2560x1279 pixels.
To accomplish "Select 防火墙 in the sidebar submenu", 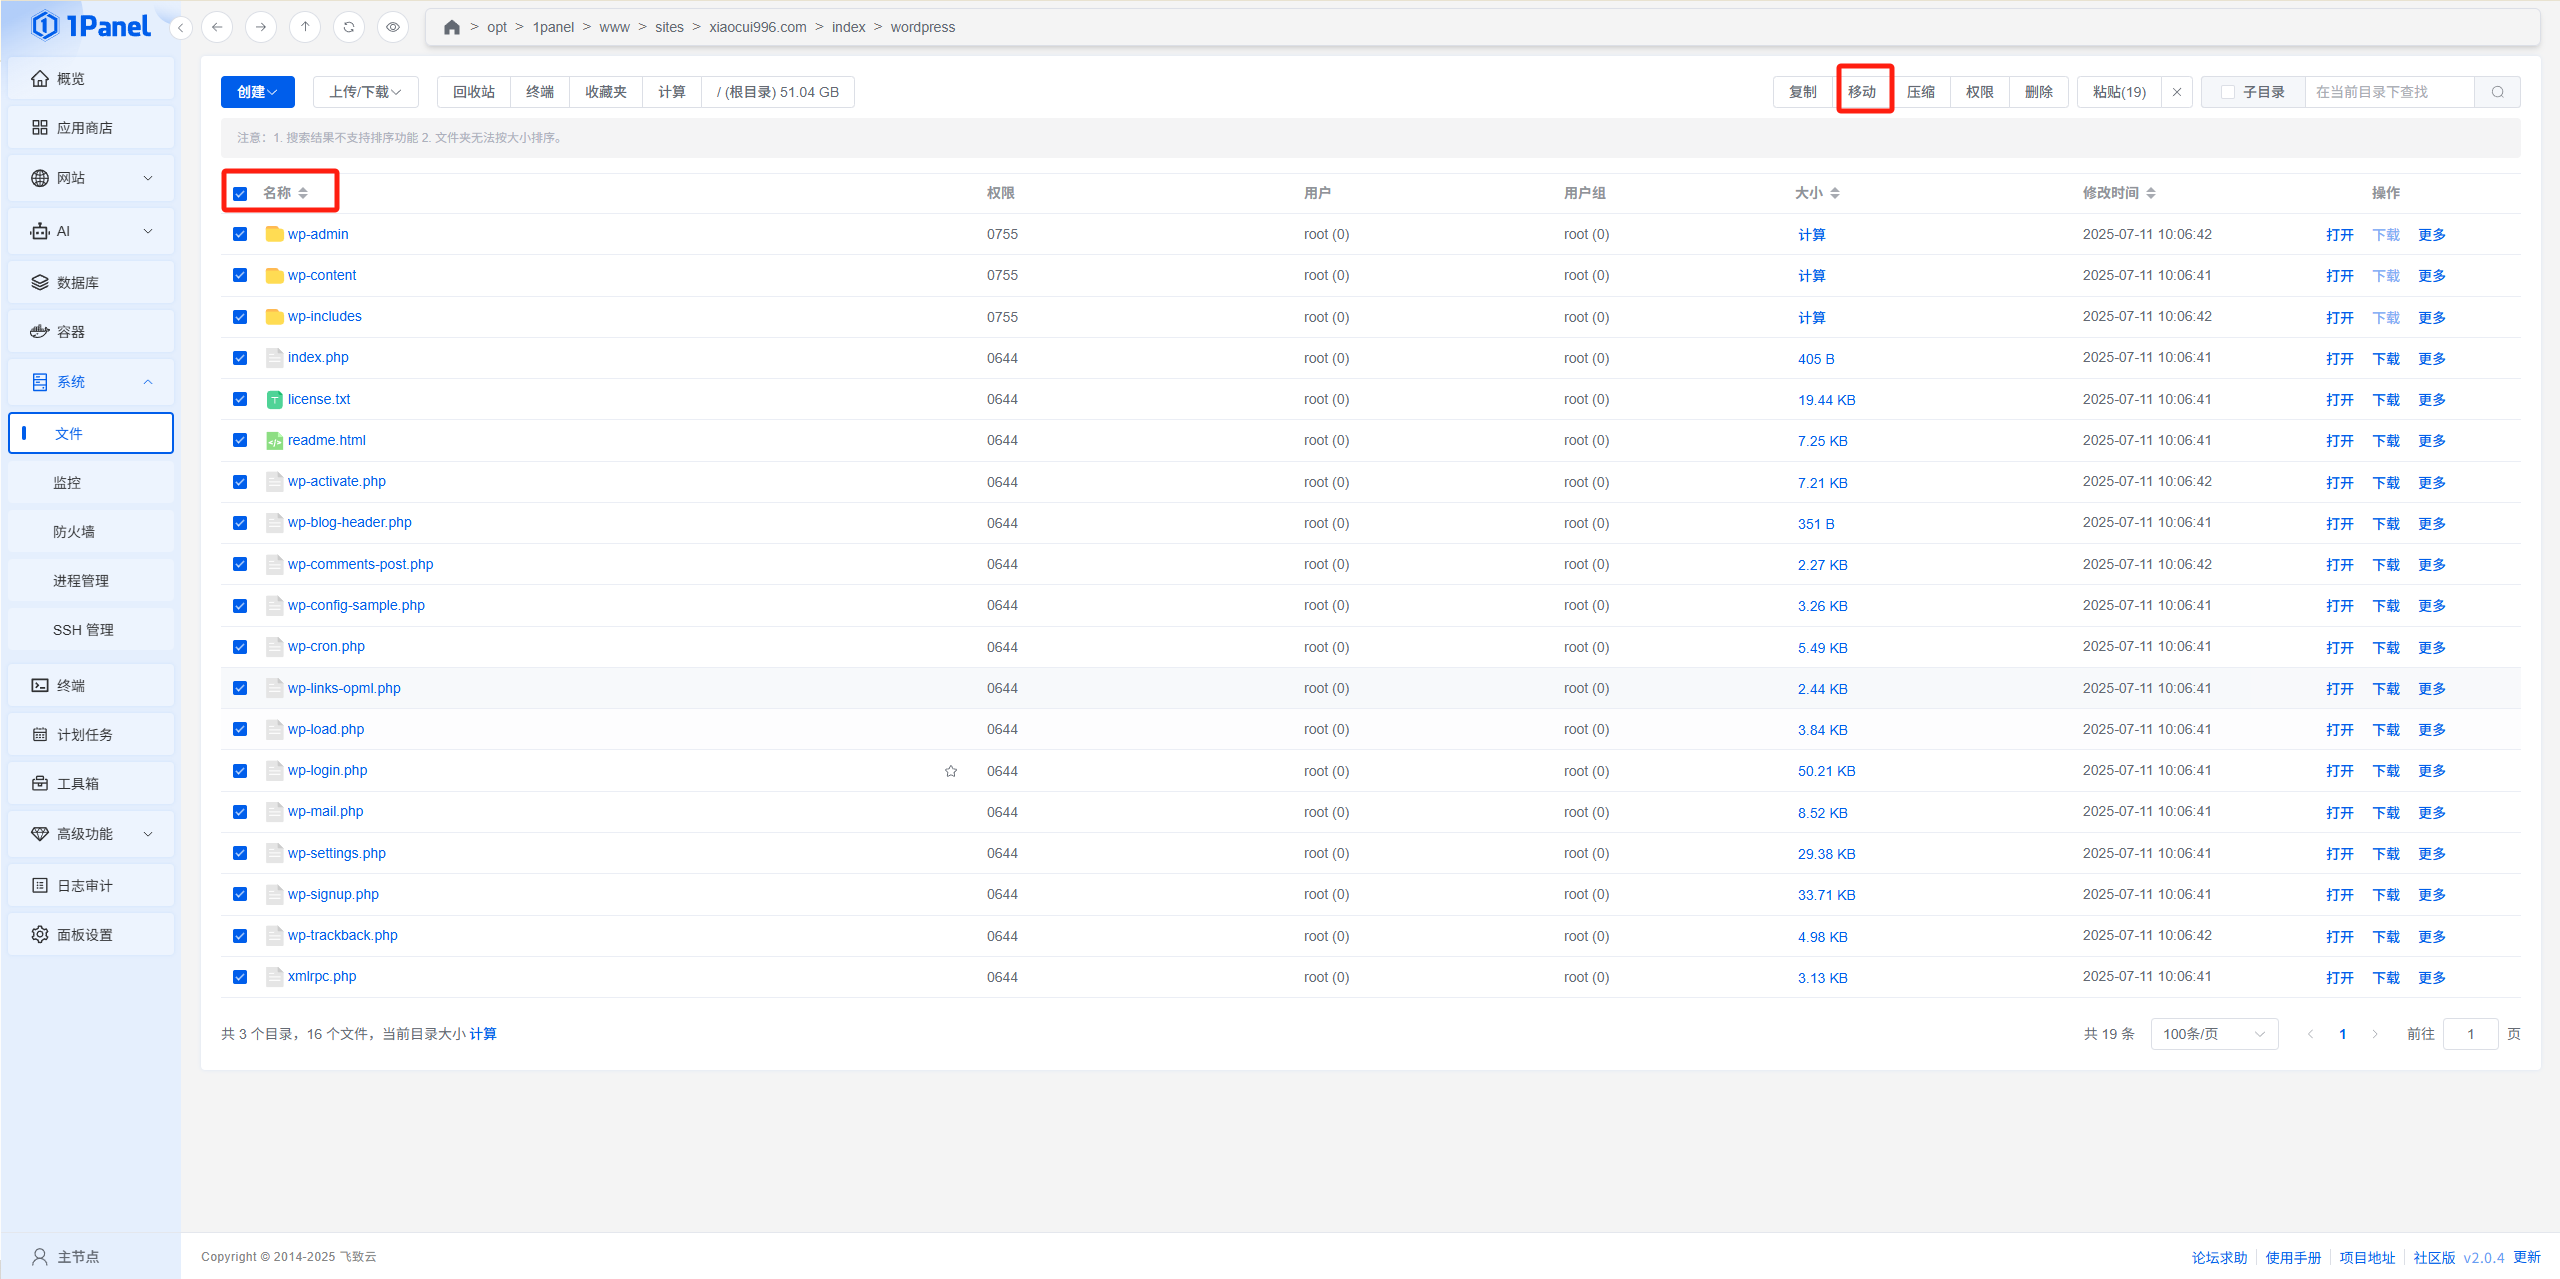I will pos(74,532).
